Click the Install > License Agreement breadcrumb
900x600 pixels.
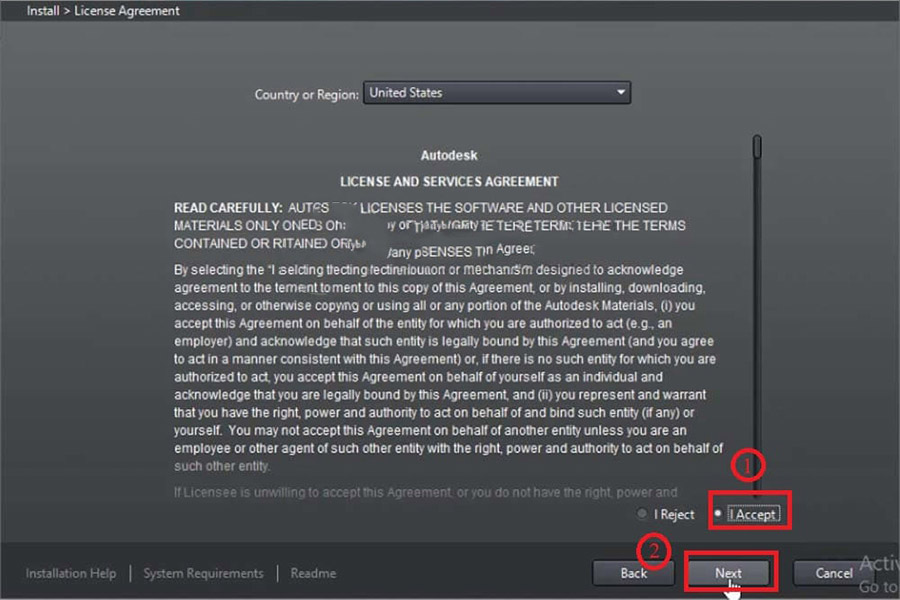click(103, 10)
